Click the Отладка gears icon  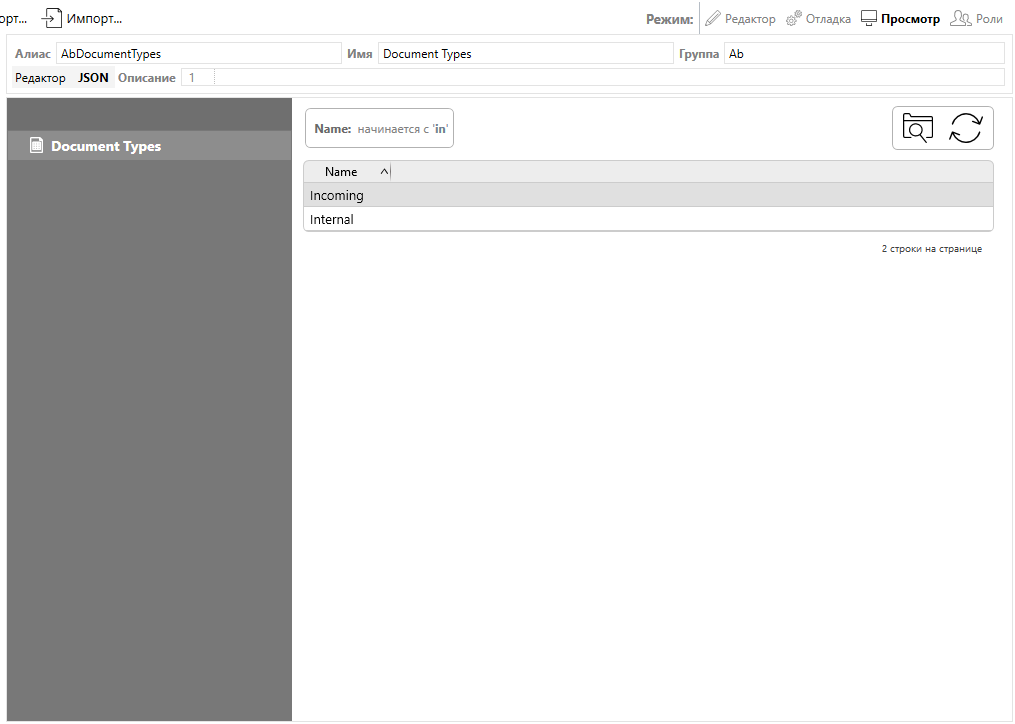tap(794, 18)
